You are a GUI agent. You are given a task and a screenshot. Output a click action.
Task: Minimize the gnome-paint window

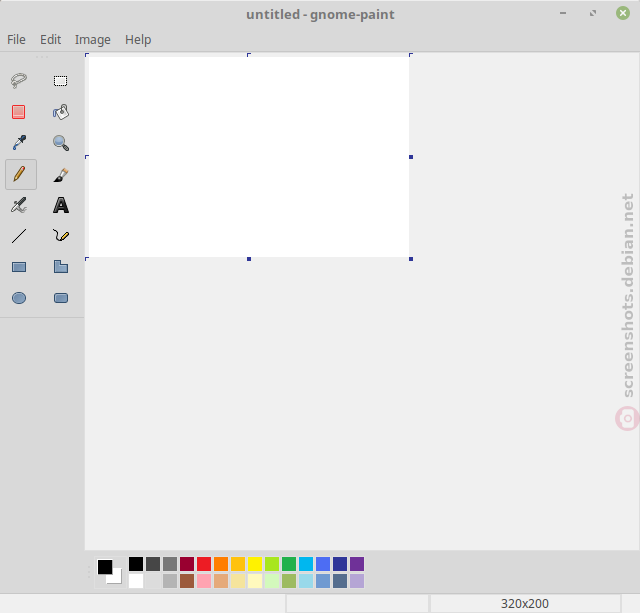(x=563, y=13)
